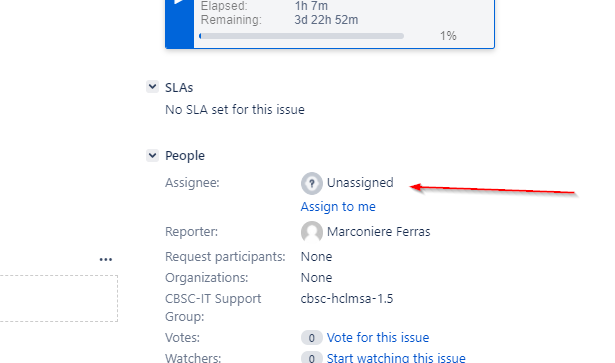Click the Request participants None value
The height and width of the screenshot is (363, 615).
[317, 257]
